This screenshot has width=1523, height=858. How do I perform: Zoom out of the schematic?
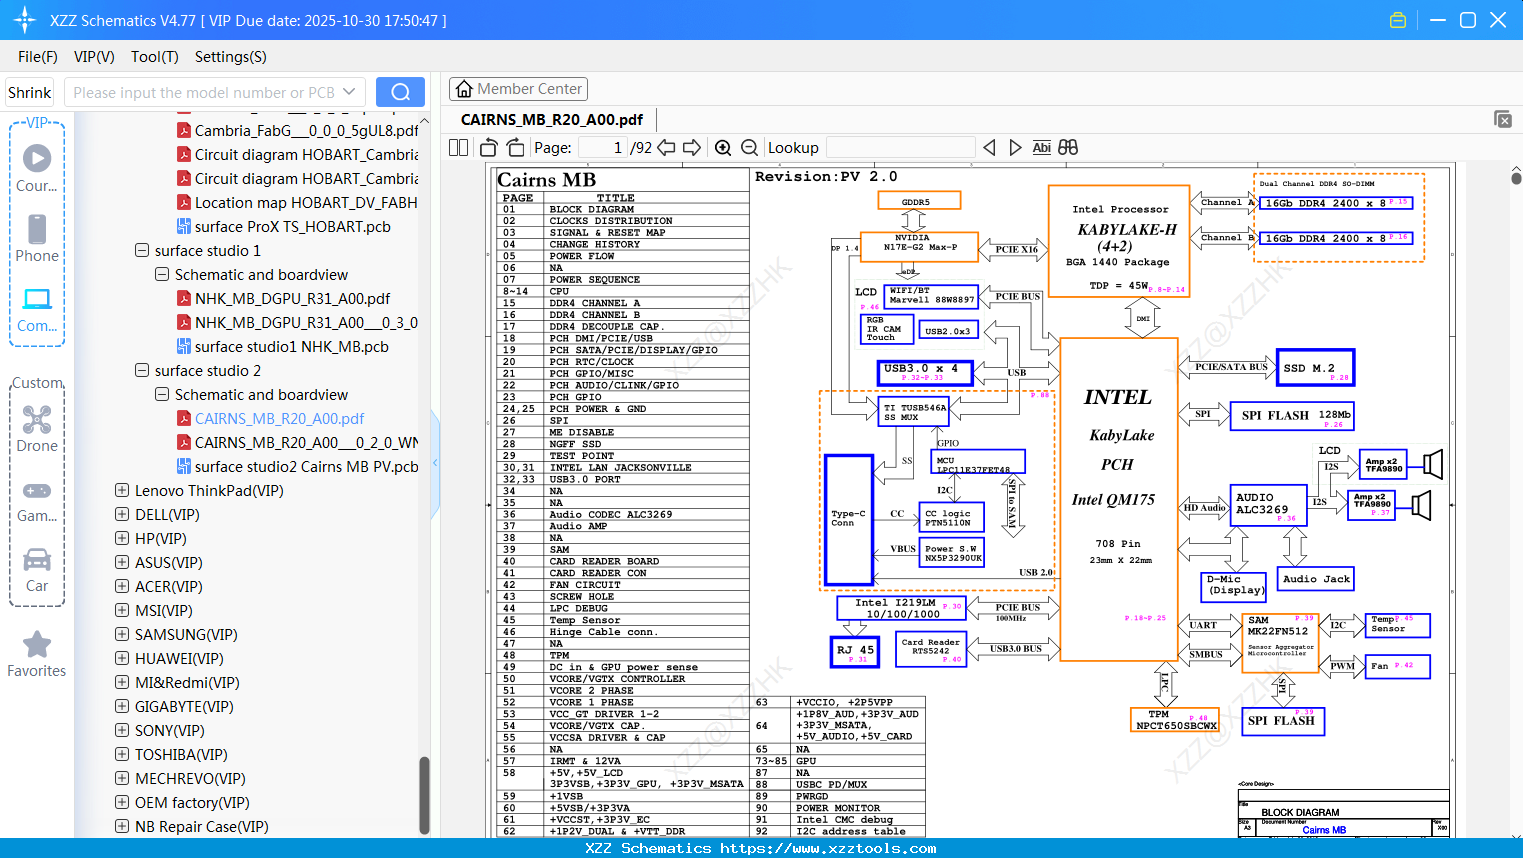(749, 147)
